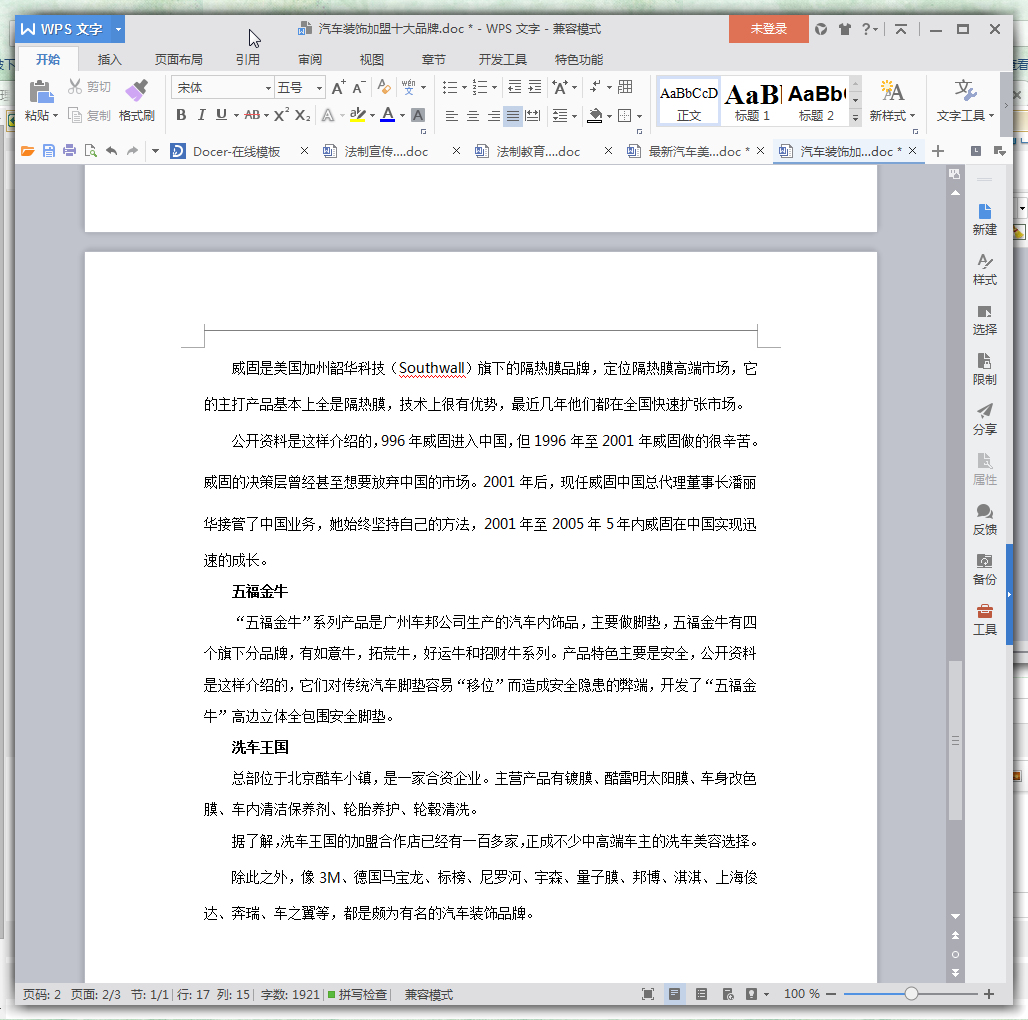Toggle italic formatting
Screen dimensions: 1028x1020
201,115
